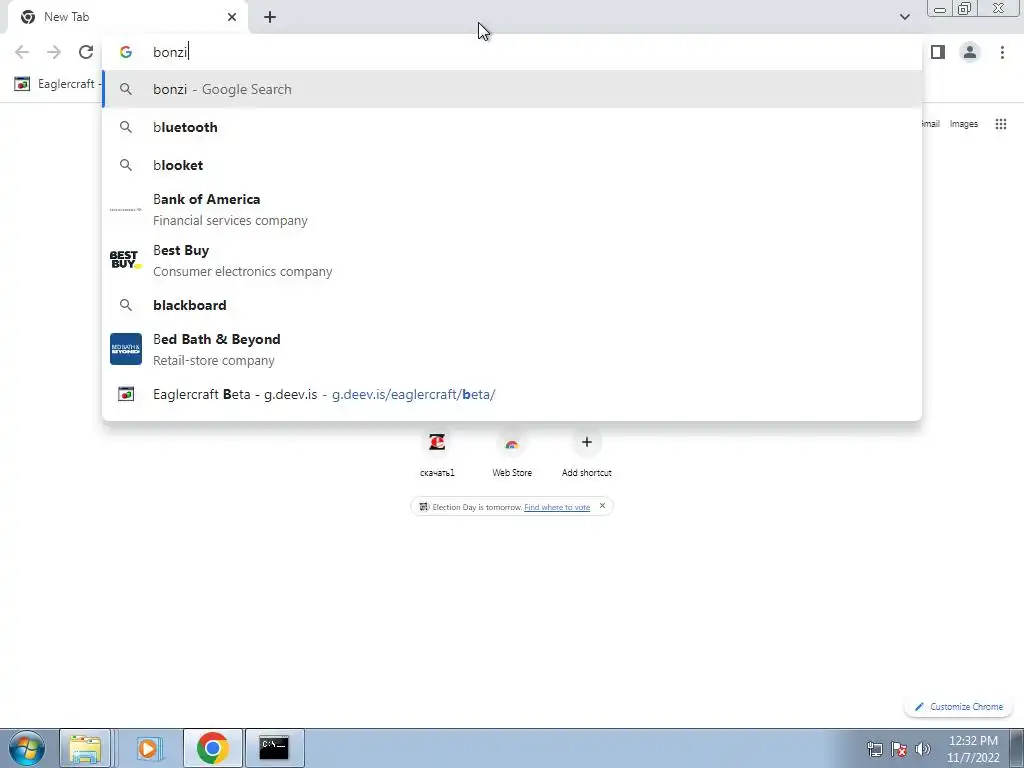Click the Best Buy logo icon
The height and width of the screenshot is (768, 1024).
125,260
